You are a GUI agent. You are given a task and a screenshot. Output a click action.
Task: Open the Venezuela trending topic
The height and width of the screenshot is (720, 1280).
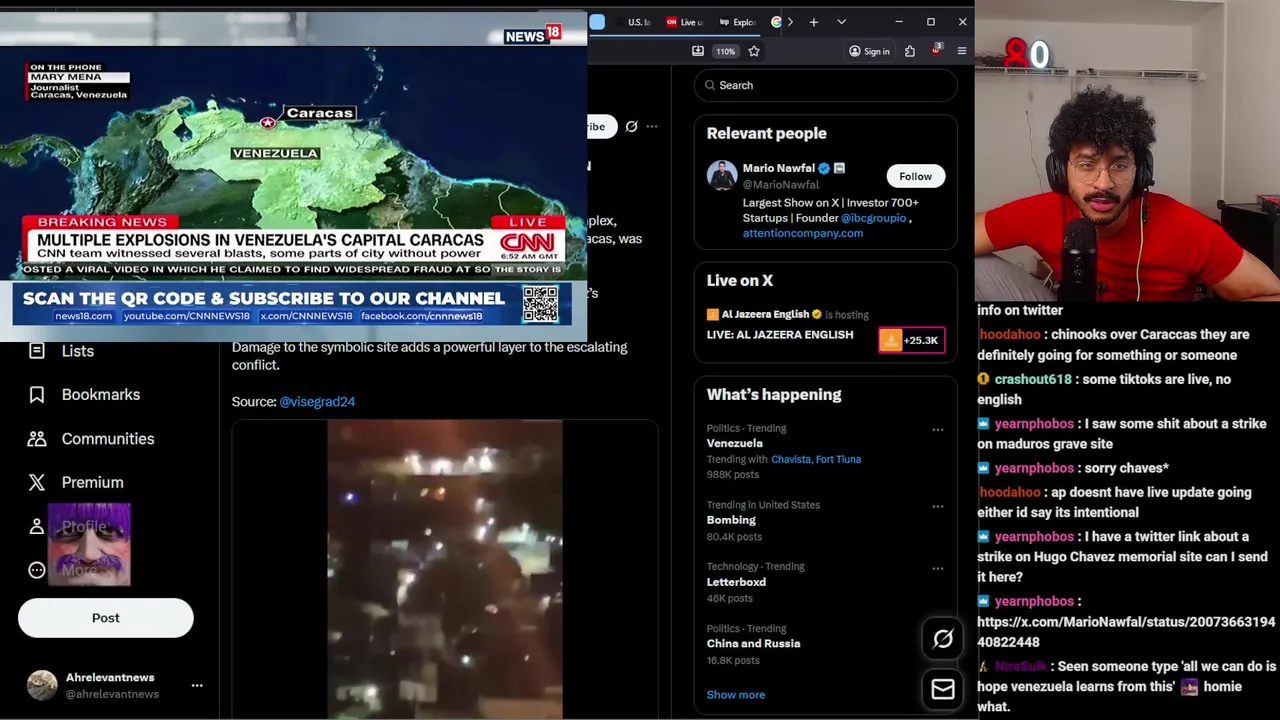coord(734,443)
